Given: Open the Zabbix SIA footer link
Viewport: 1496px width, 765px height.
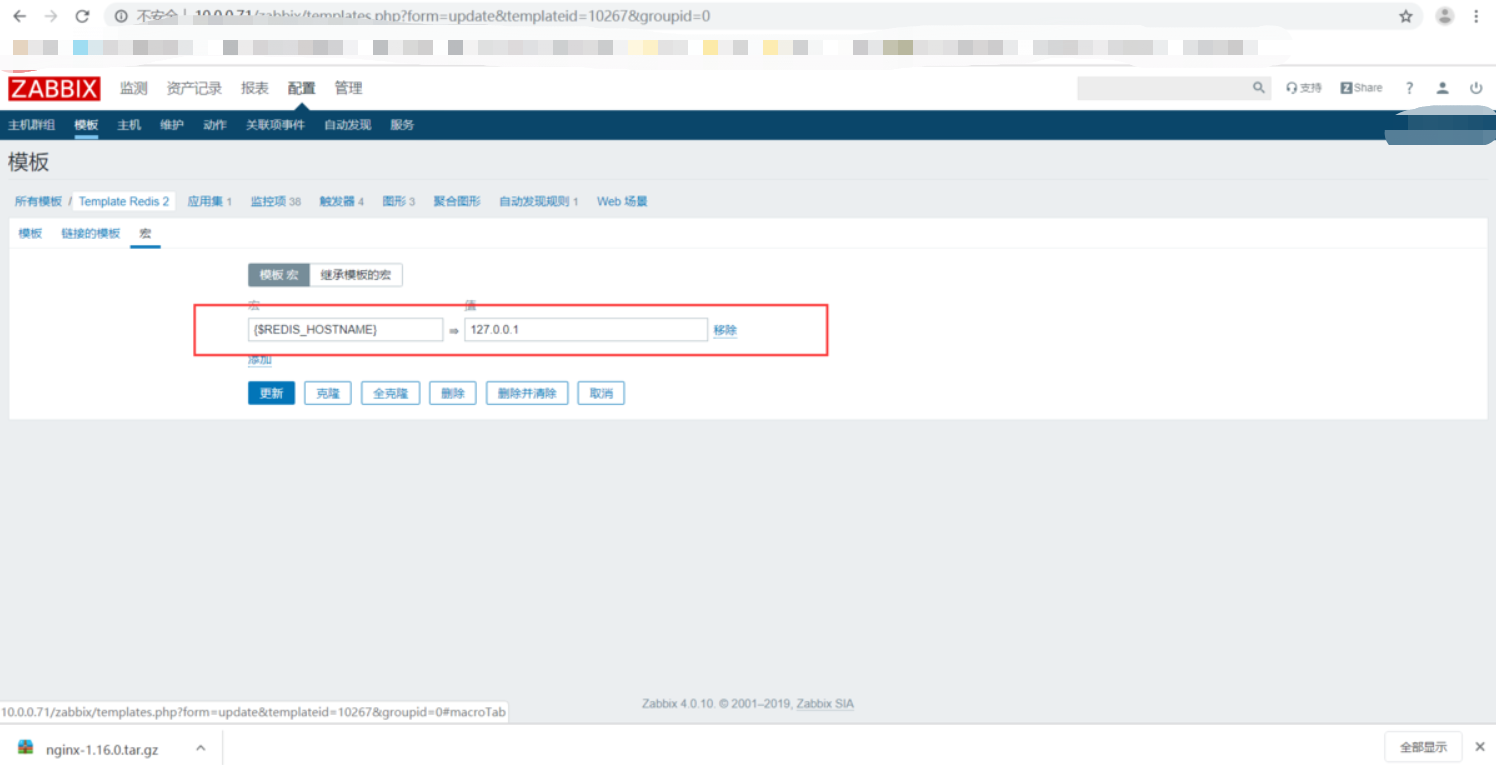Looking at the screenshot, I should (x=825, y=704).
